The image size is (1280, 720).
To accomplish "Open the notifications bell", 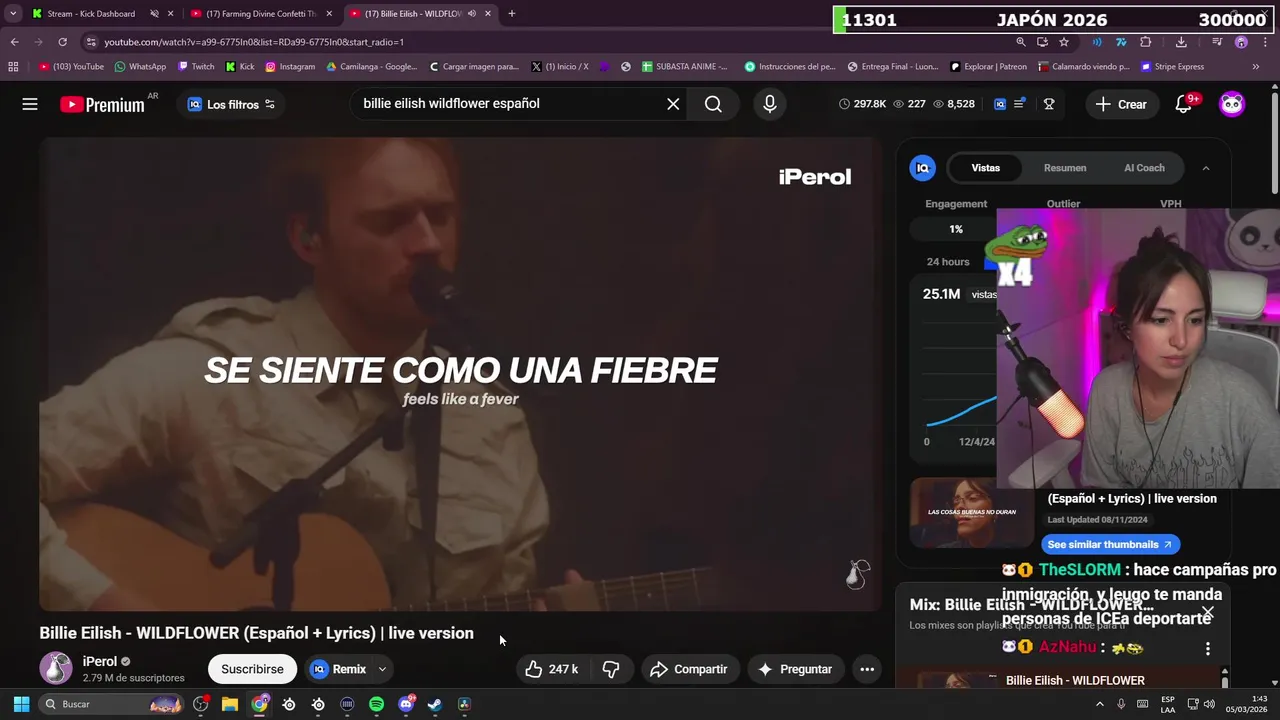I will point(1184,104).
